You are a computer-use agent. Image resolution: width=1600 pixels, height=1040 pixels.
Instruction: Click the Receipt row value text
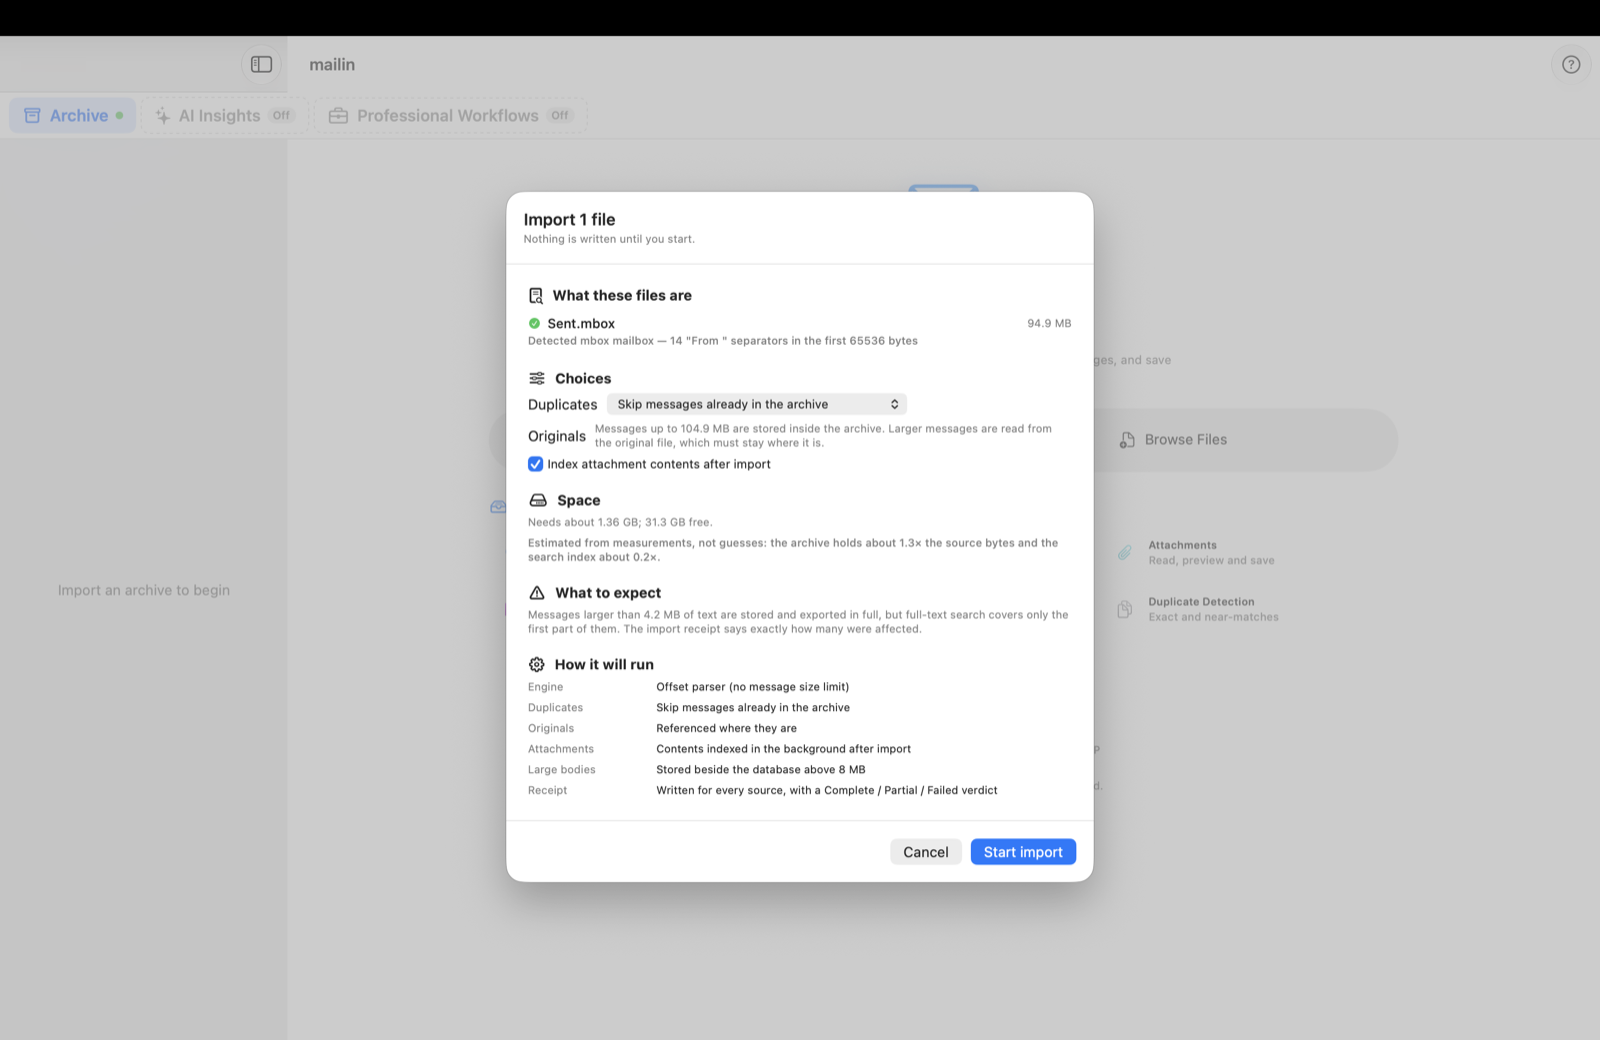[x=826, y=790]
